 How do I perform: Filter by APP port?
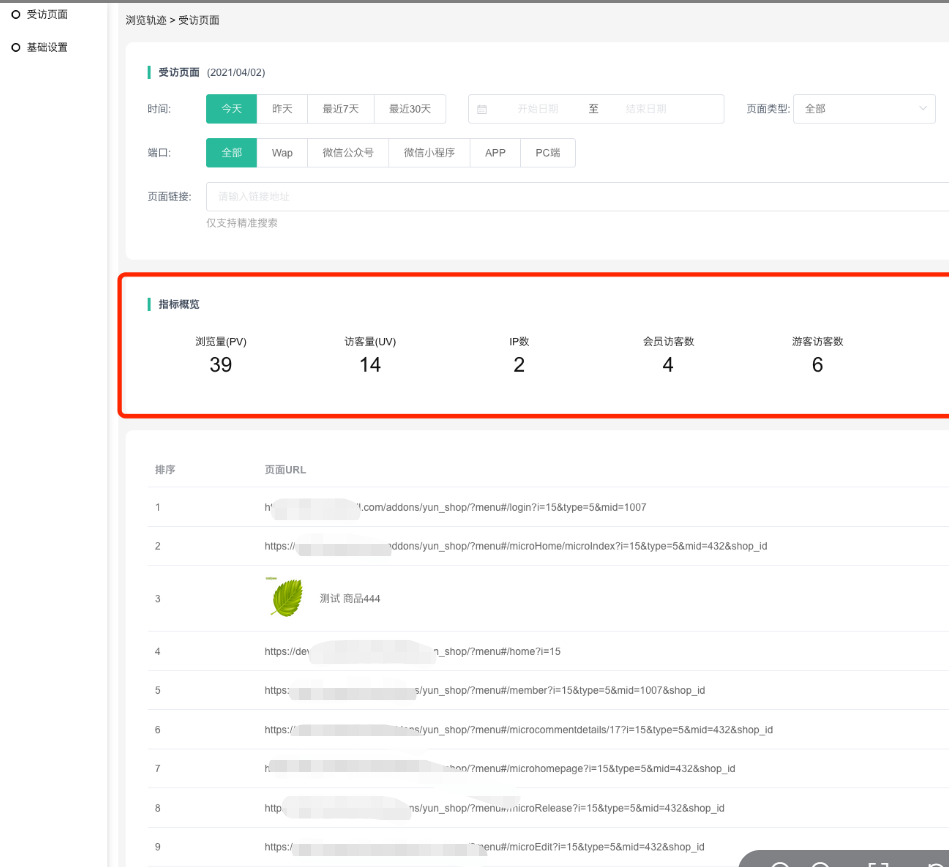tap(495, 153)
